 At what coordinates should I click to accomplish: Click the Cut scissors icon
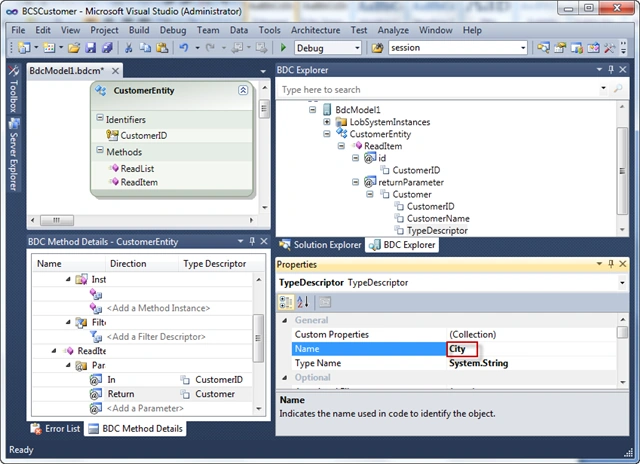coord(129,48)
